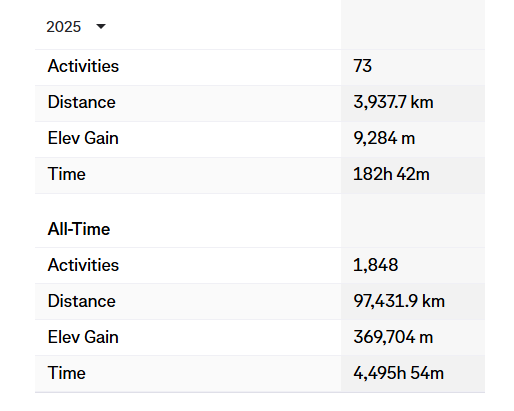The height and width of the screenshot is (411, 514).
Task: Click the 73 activities count
Action: tap(362, 66)
